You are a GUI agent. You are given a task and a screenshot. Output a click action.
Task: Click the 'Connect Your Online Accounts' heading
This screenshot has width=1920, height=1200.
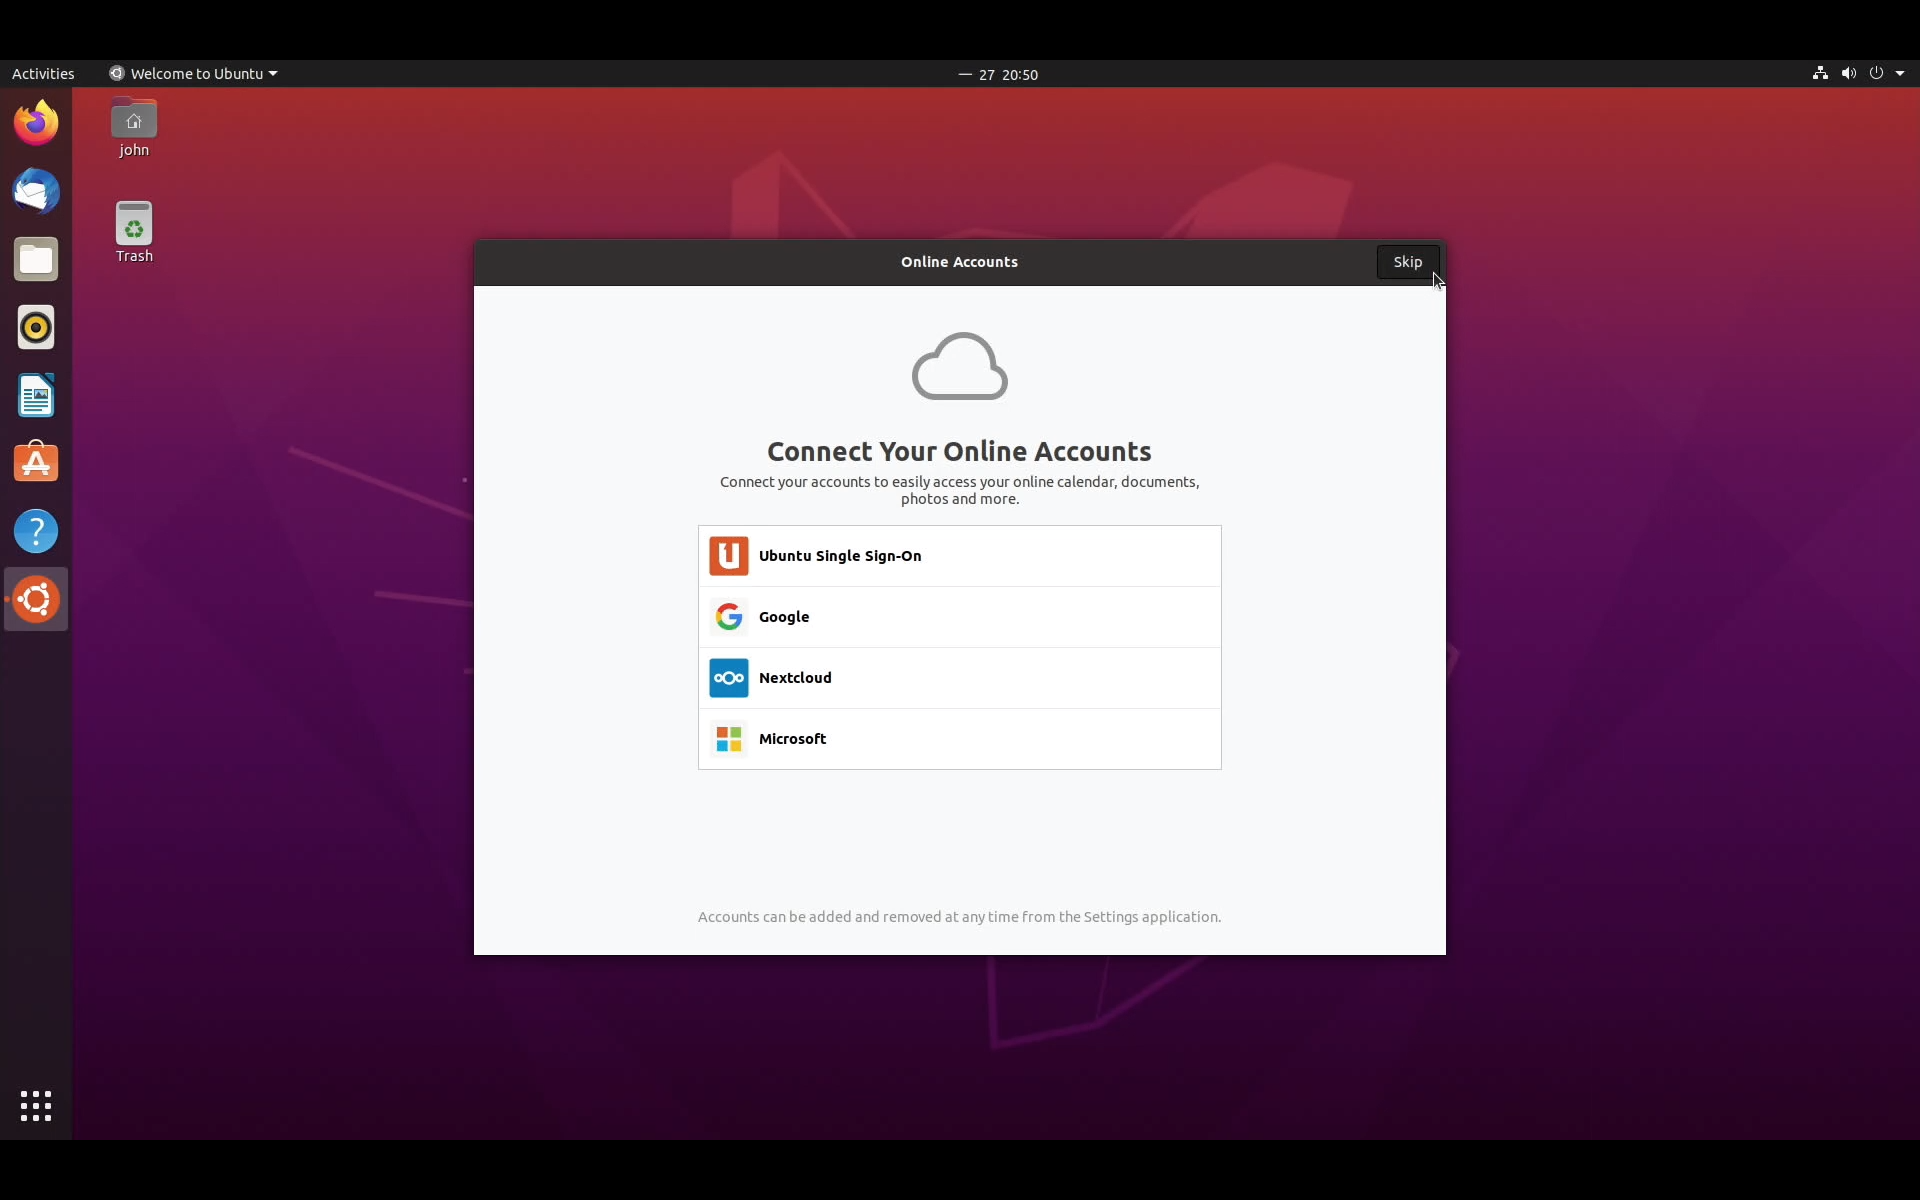click(959, 451)
